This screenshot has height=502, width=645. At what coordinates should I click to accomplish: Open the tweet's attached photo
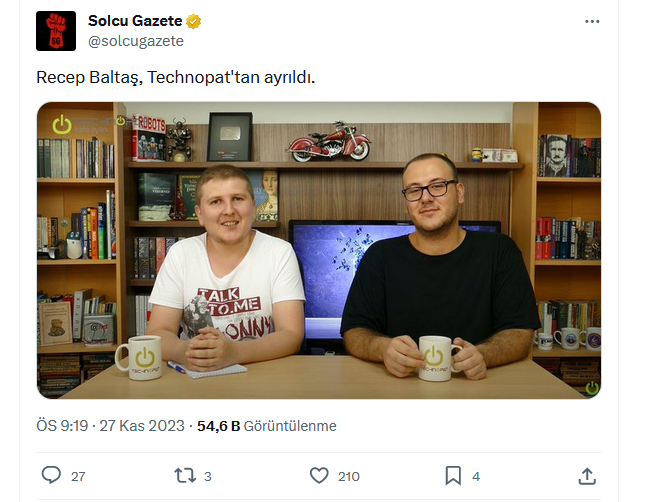[x=319, y=250]
